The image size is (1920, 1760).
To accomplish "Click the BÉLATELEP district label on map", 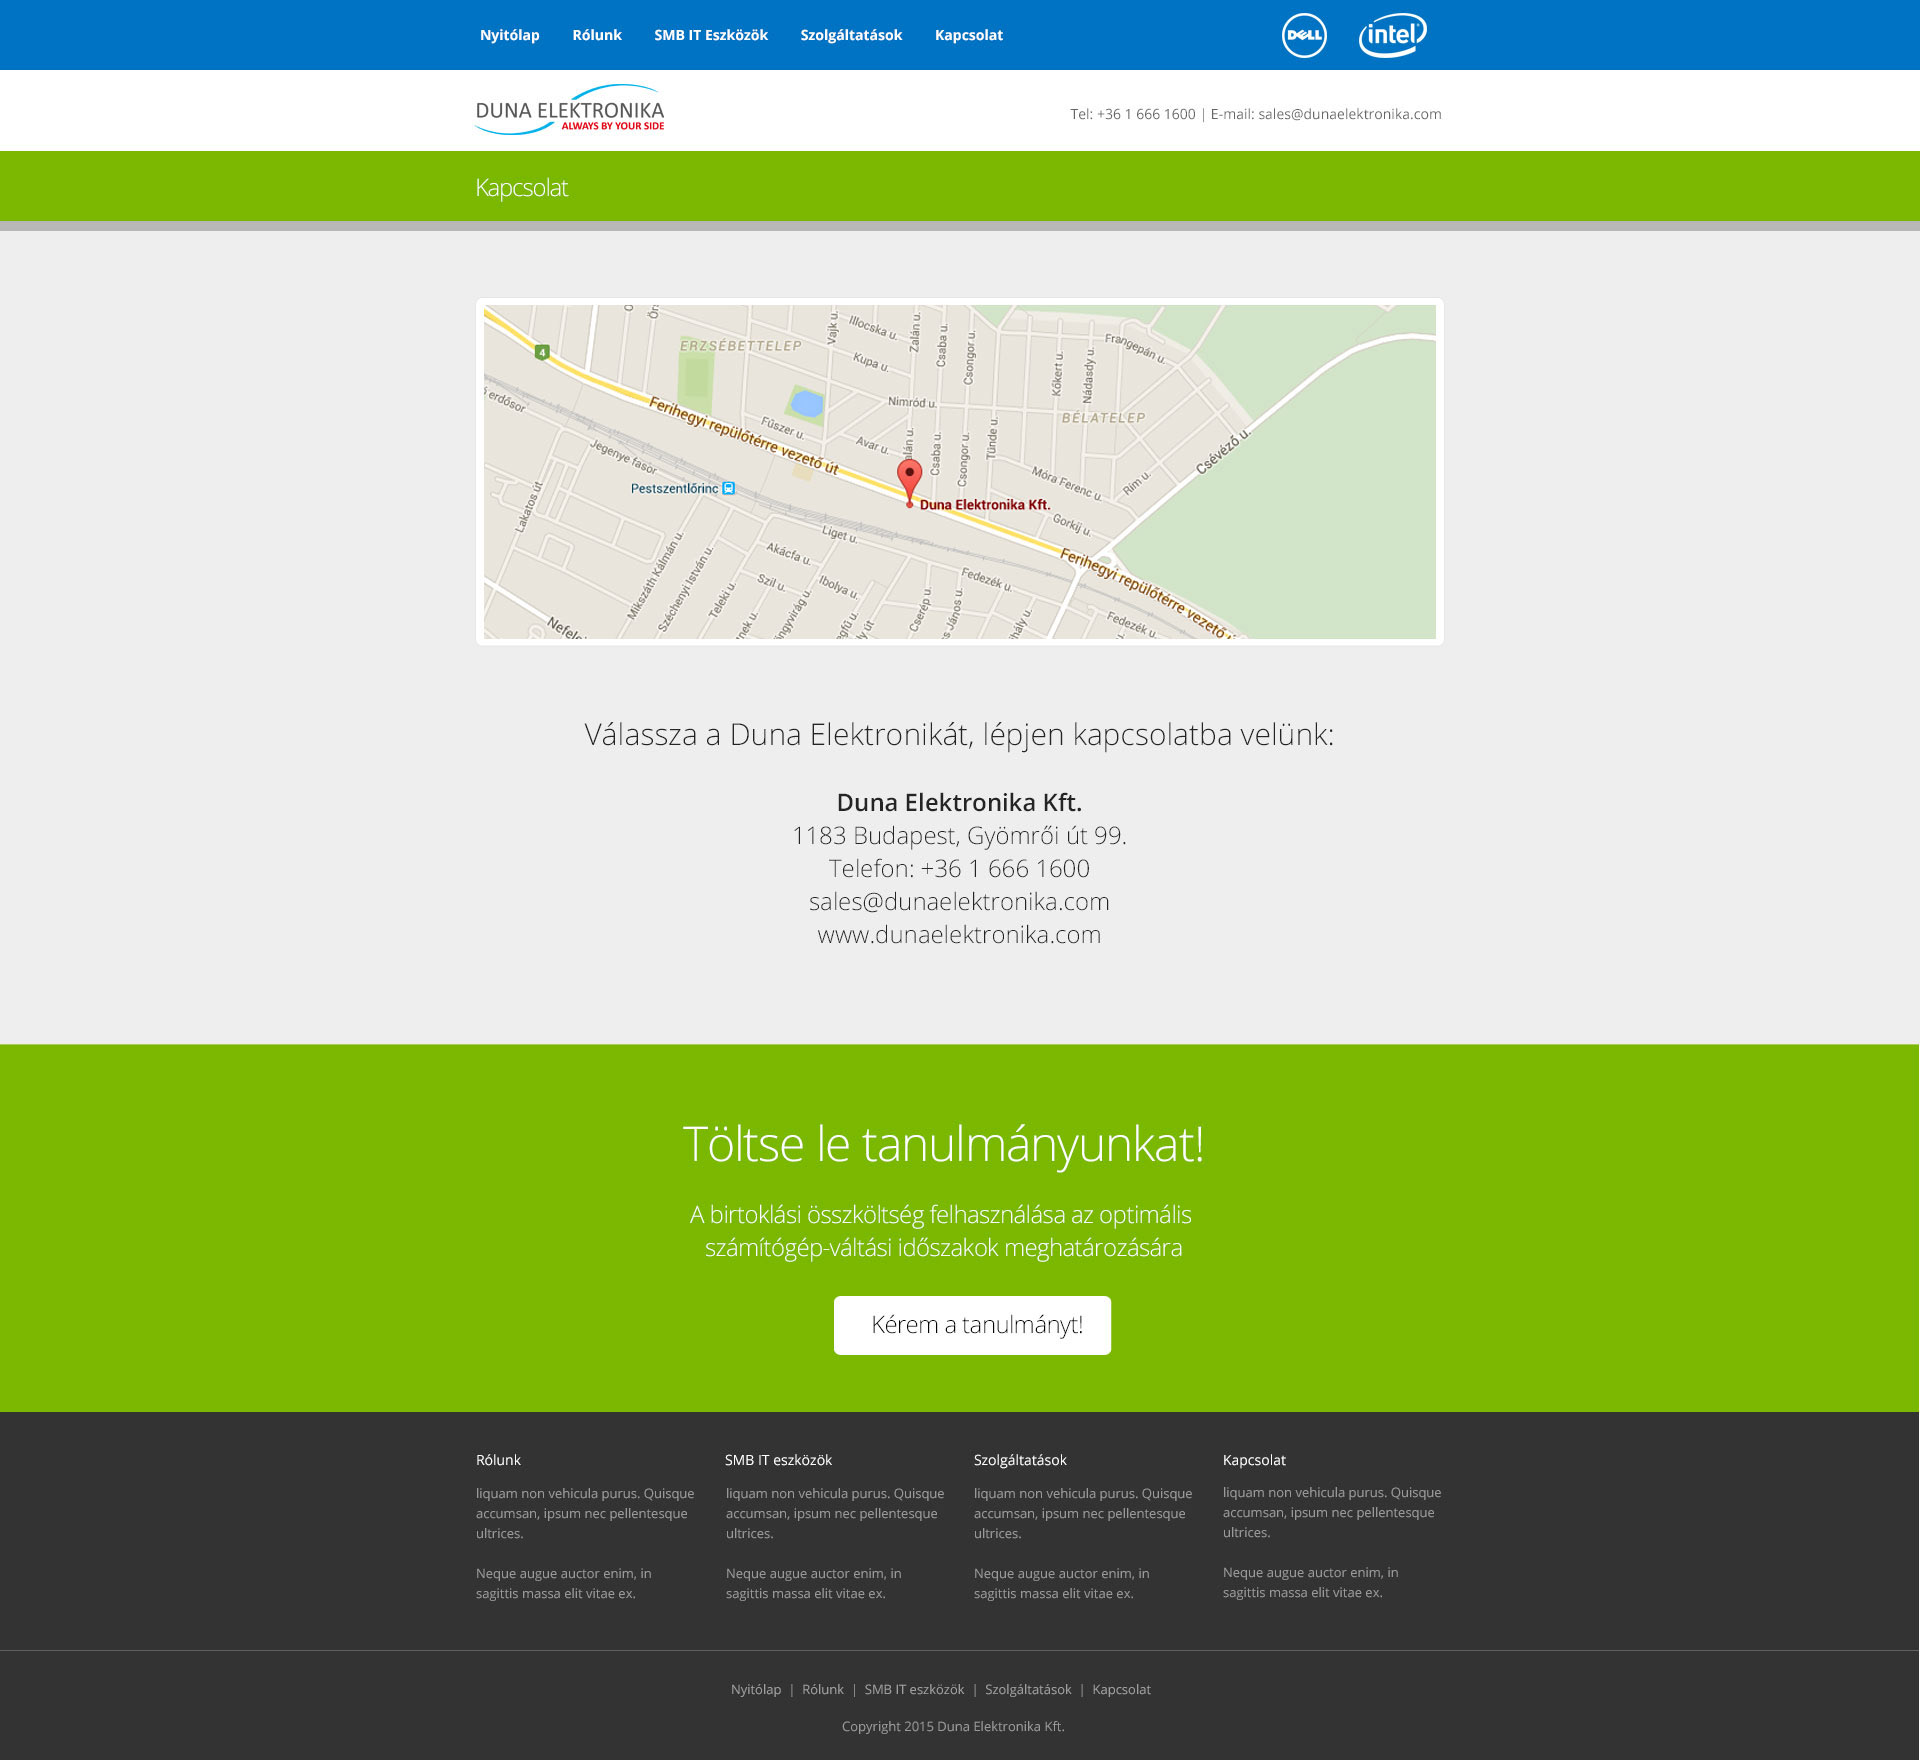I will [1104, 418].
